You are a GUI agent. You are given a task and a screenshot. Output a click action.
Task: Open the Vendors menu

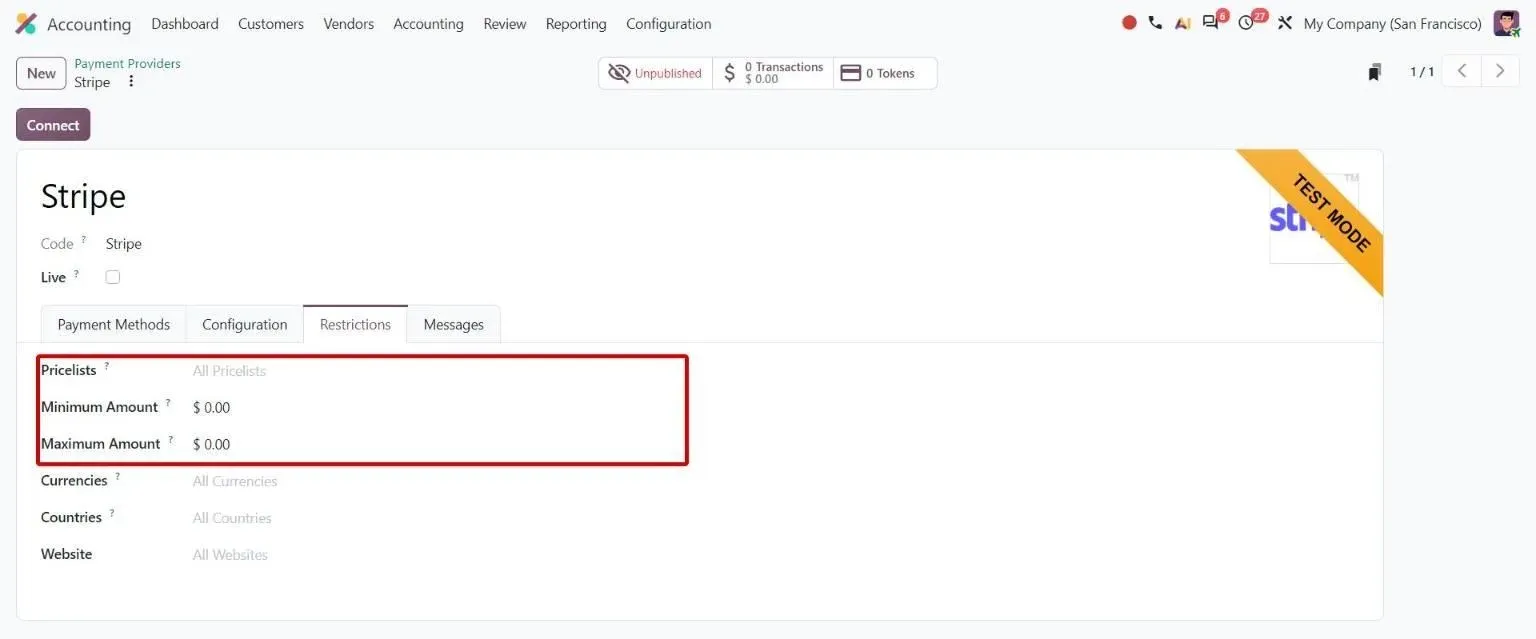point(349,24)
